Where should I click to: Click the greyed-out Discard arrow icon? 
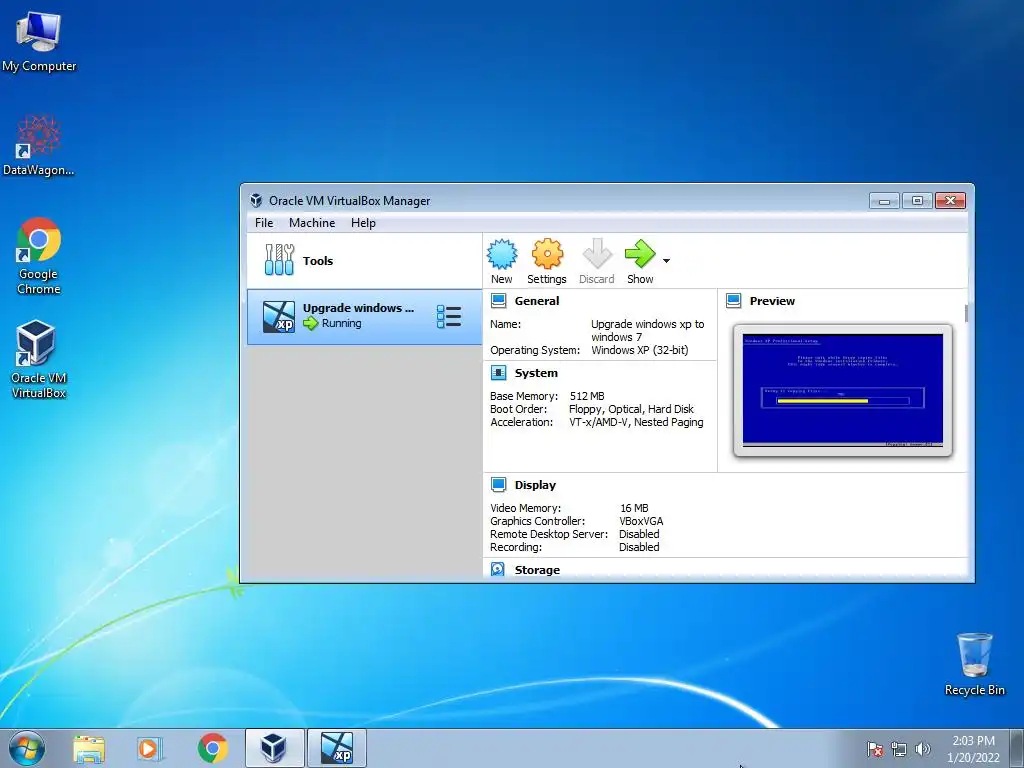(x=597, y=253)
